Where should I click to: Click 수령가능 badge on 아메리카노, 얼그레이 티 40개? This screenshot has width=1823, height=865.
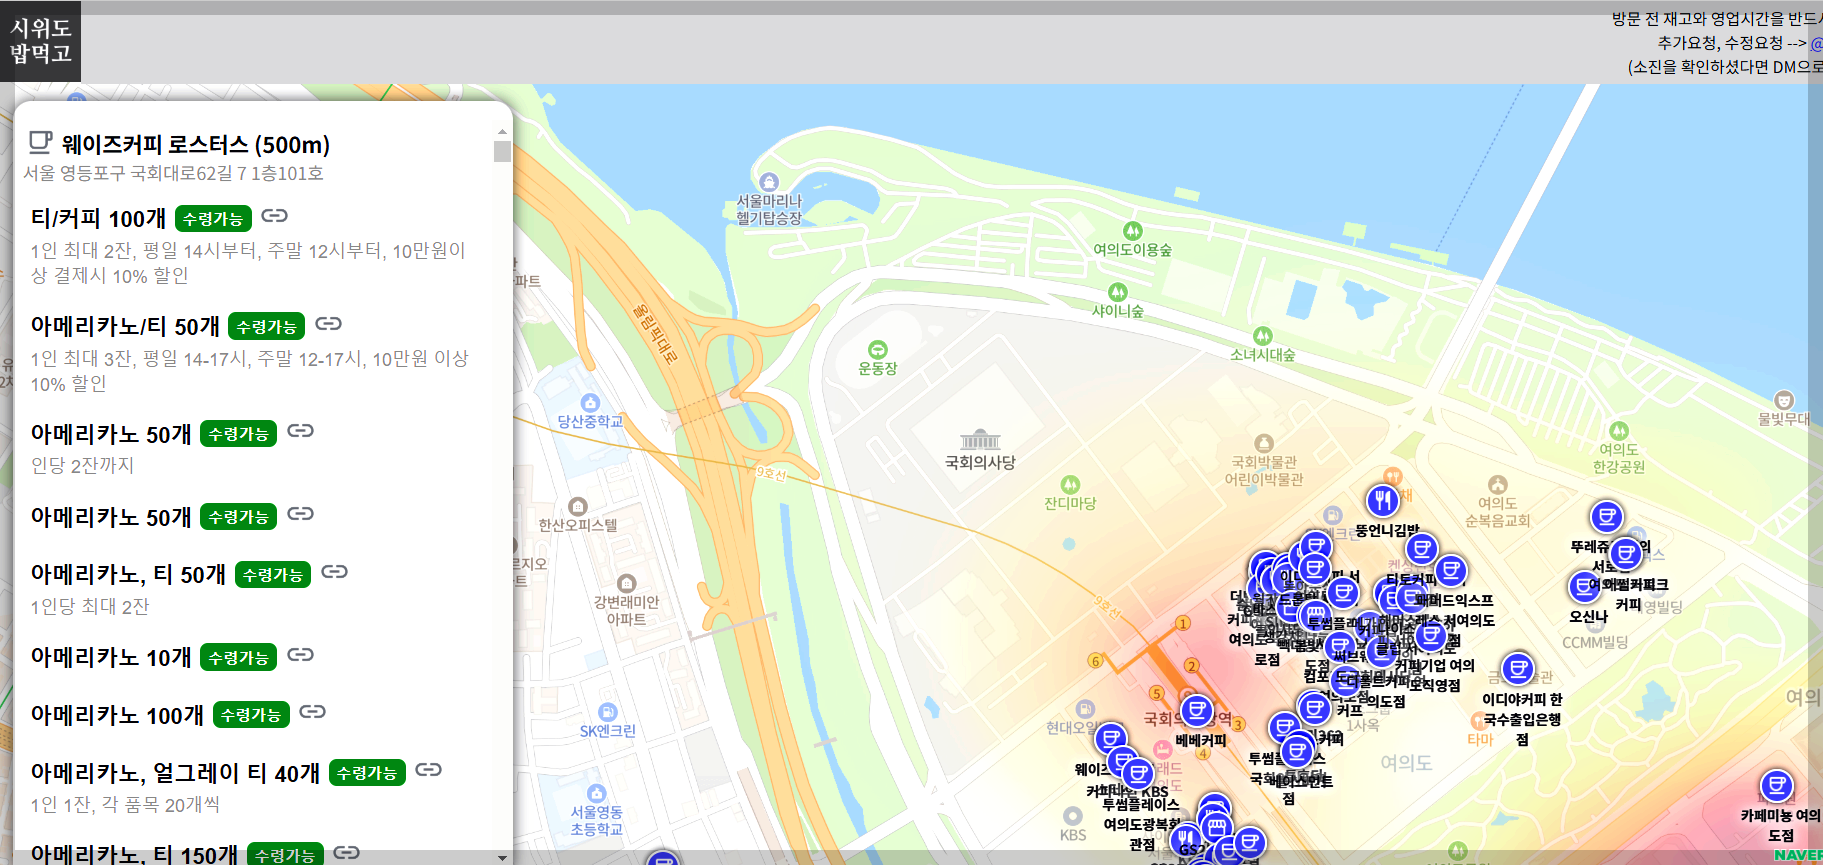(x=367, y=772)
